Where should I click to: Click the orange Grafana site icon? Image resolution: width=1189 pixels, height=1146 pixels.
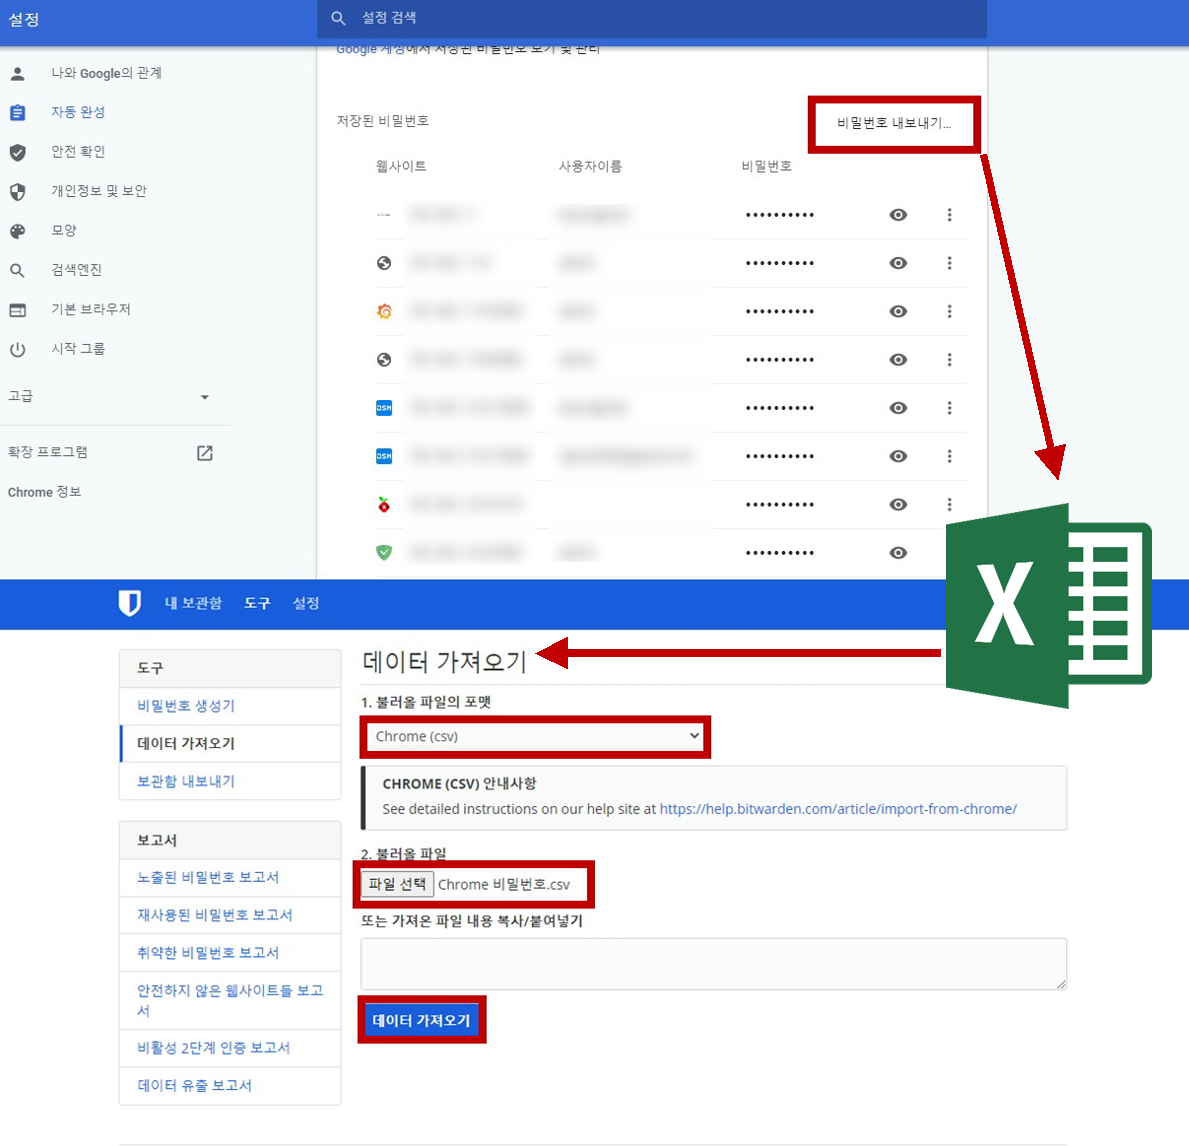tap(384, 311)
